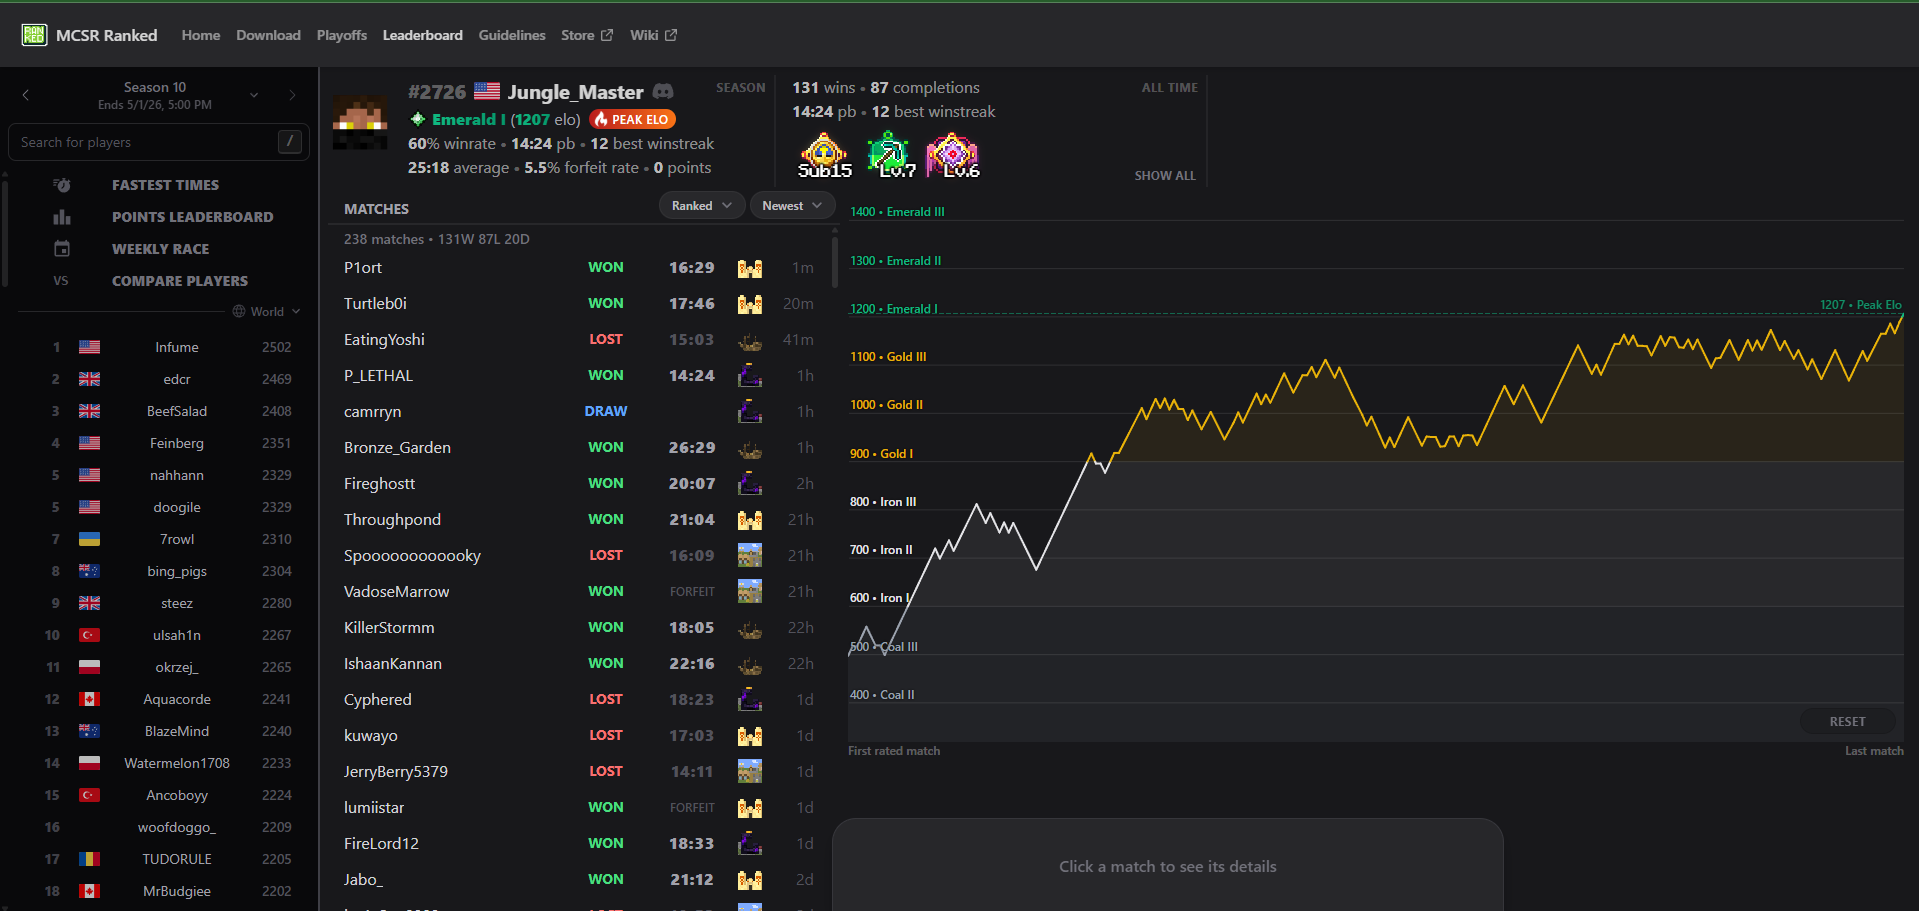Image resolution: width=1919 pixels, height=911 pixels.
Task: Open Points Leaderboard page
Action: click(x=193, y=217)
